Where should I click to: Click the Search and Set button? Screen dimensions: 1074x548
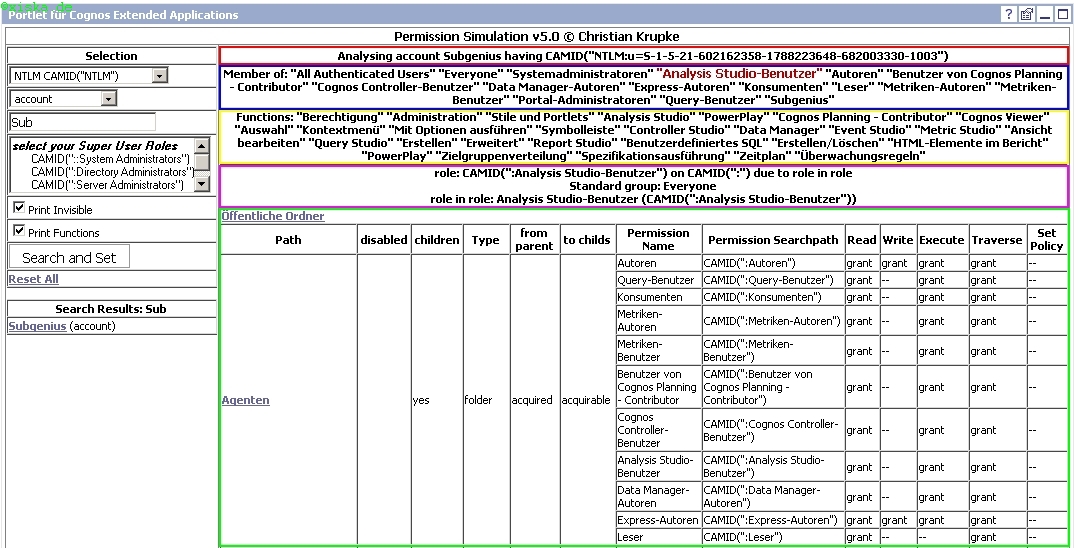[x=69, y=258]
